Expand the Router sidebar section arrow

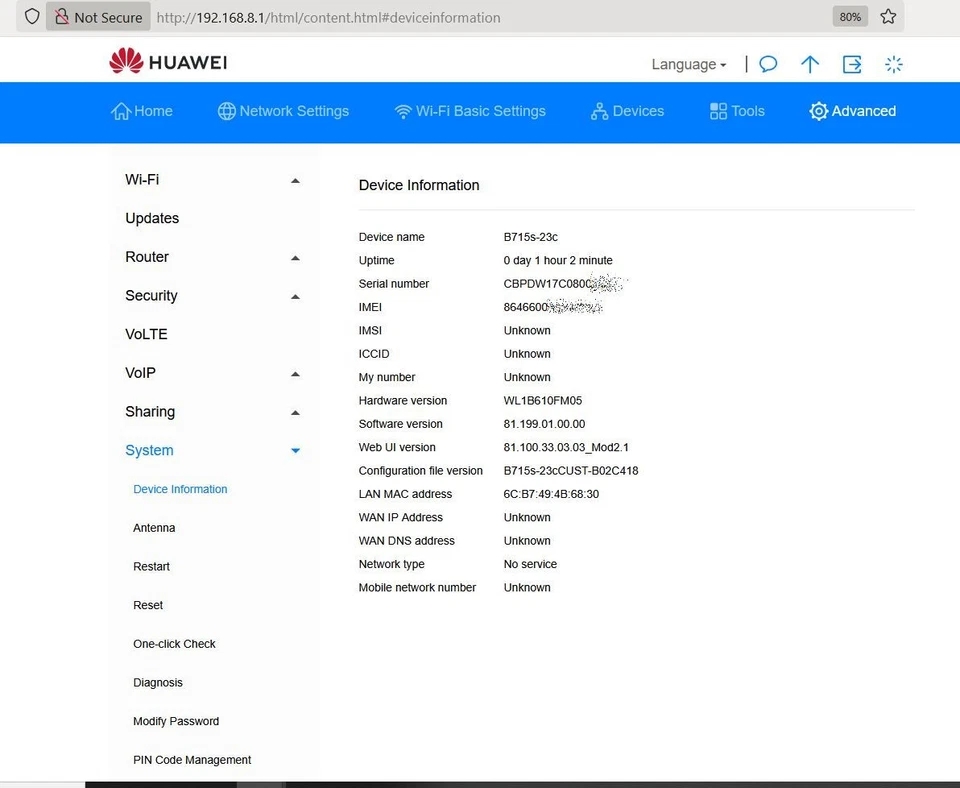[295, 258]
